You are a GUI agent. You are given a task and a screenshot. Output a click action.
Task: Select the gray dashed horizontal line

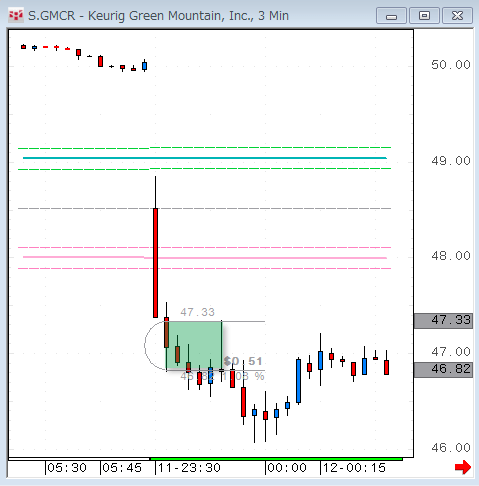(204, 208)
